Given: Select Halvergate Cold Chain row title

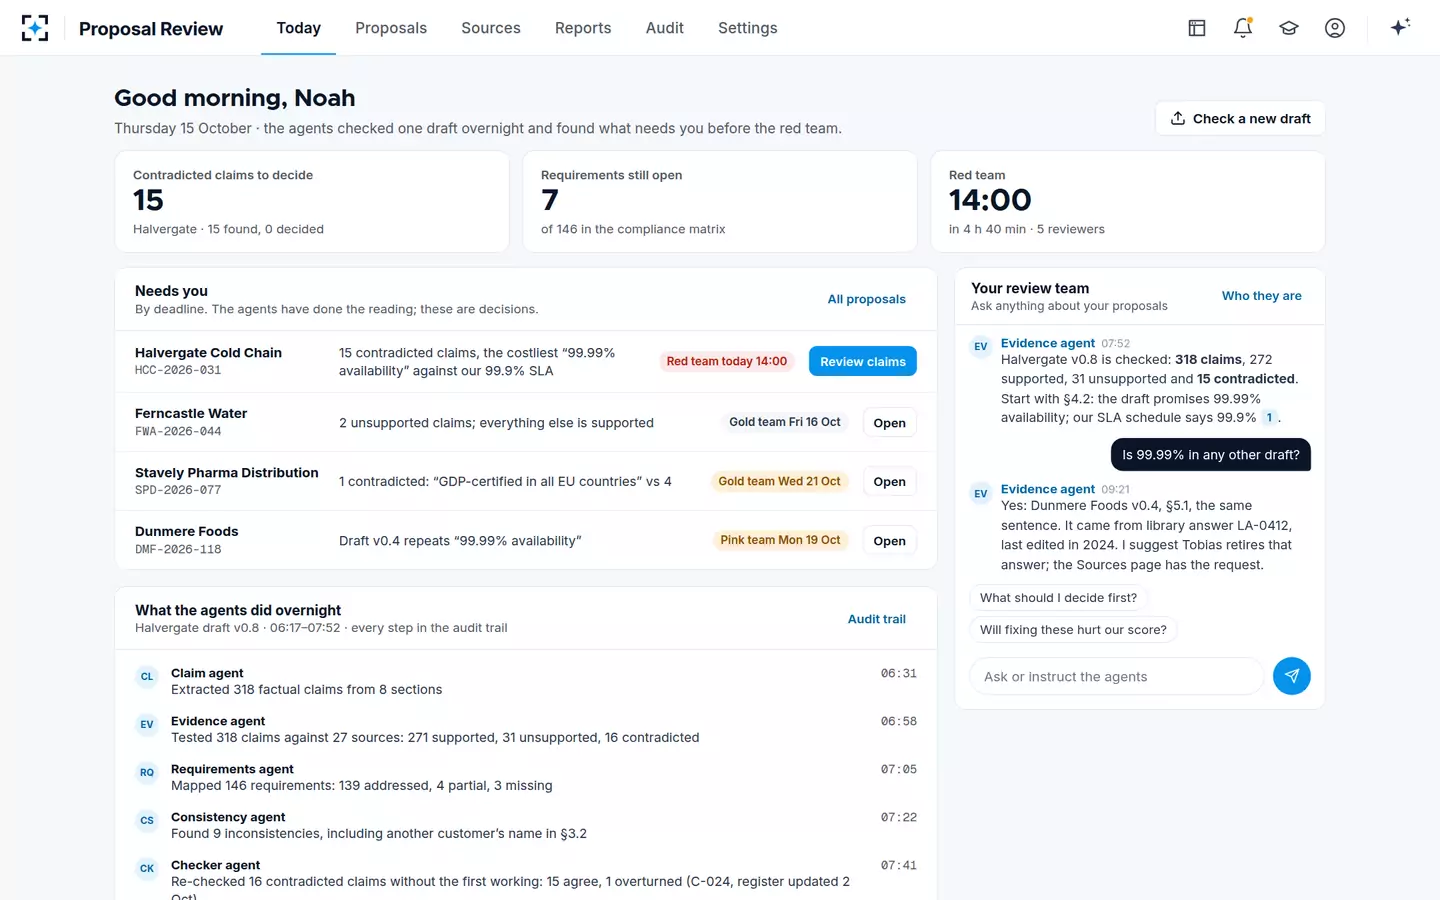Looking at the screenshot, I should click(208, 353).
